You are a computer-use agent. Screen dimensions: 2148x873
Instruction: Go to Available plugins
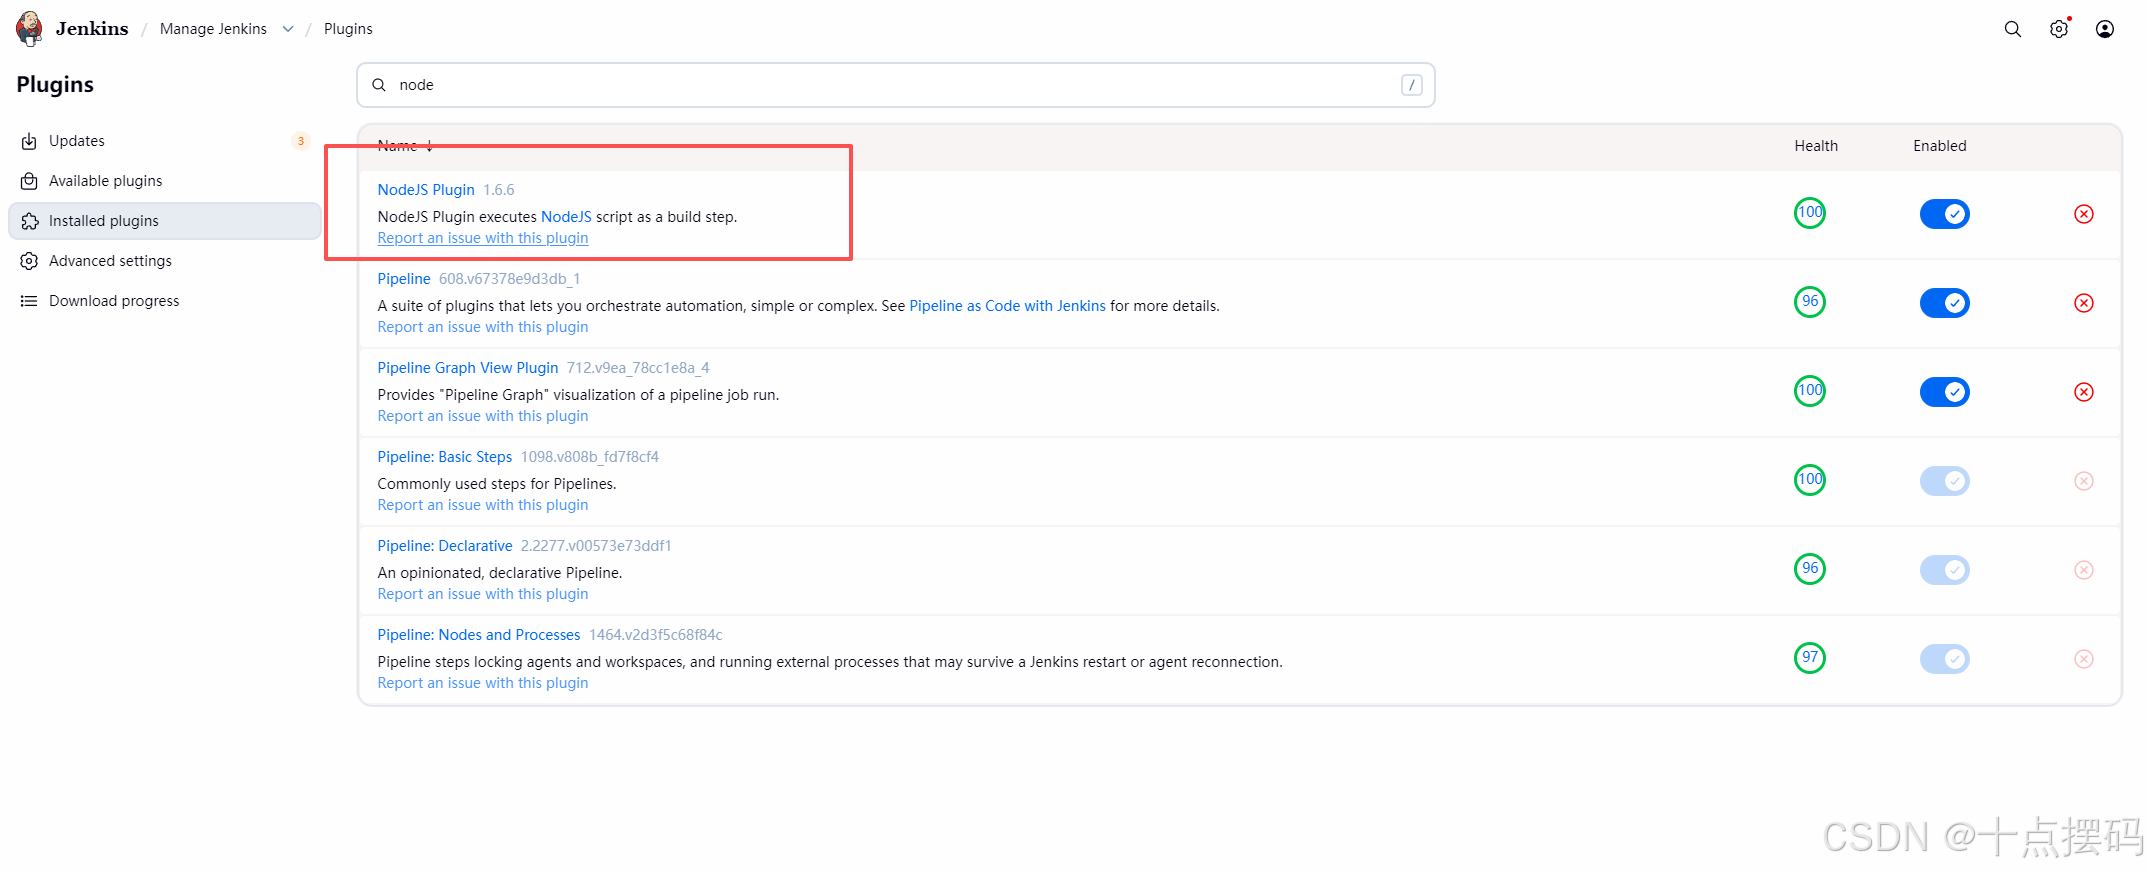point(165,181)
